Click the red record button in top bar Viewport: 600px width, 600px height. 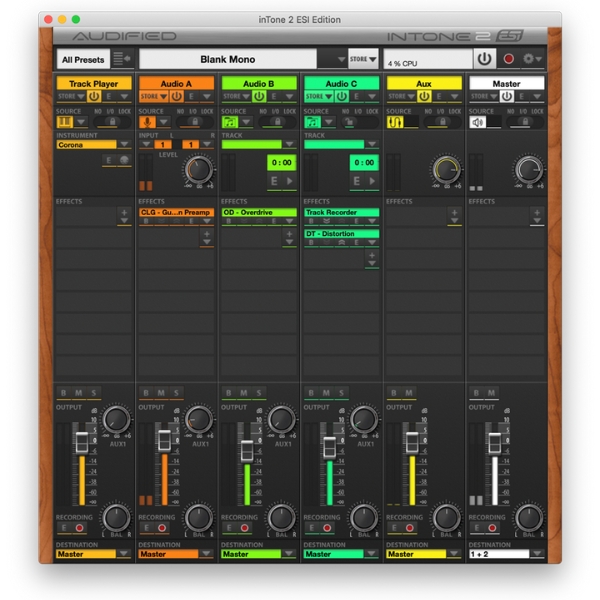tap(509, 59)
